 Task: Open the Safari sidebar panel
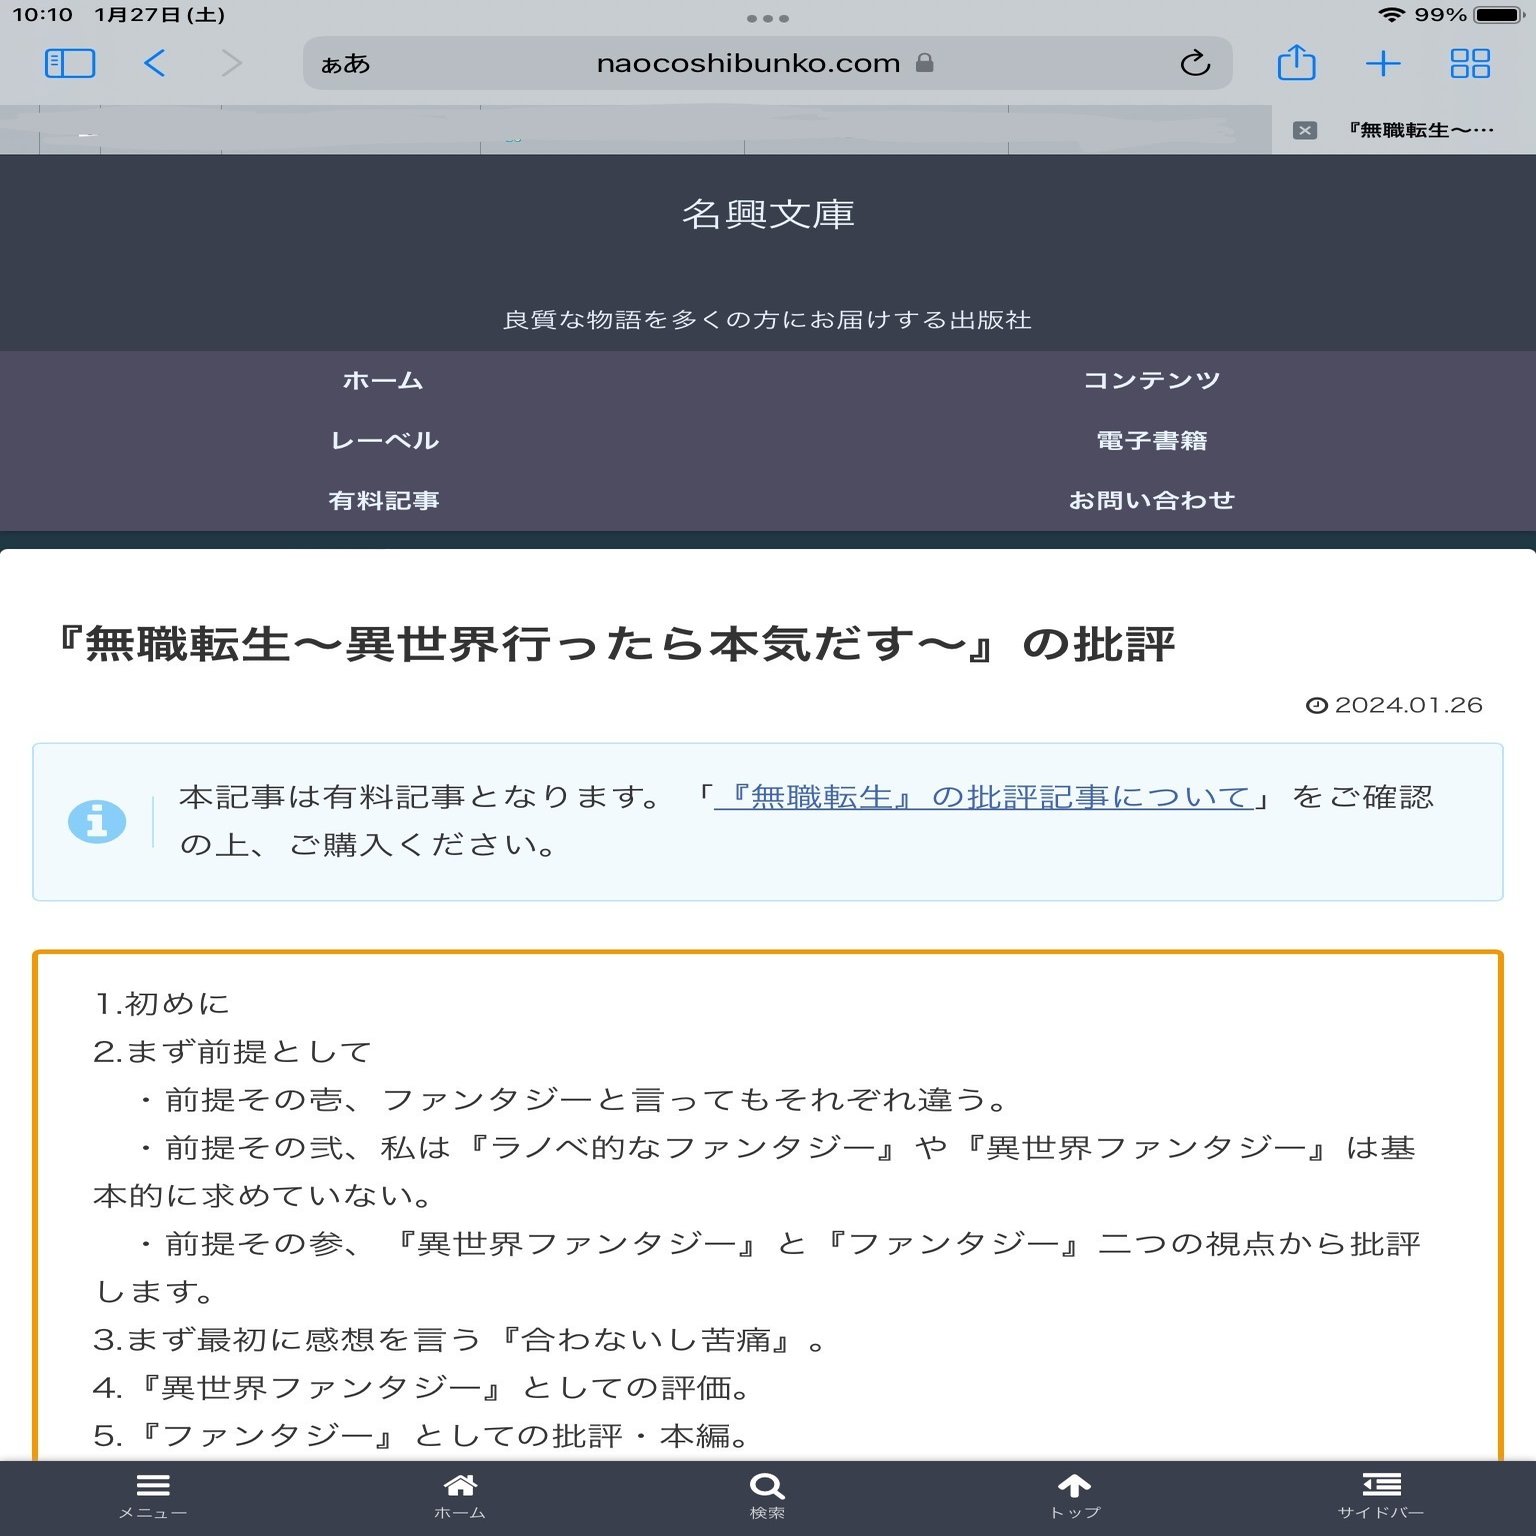point(70,64)
